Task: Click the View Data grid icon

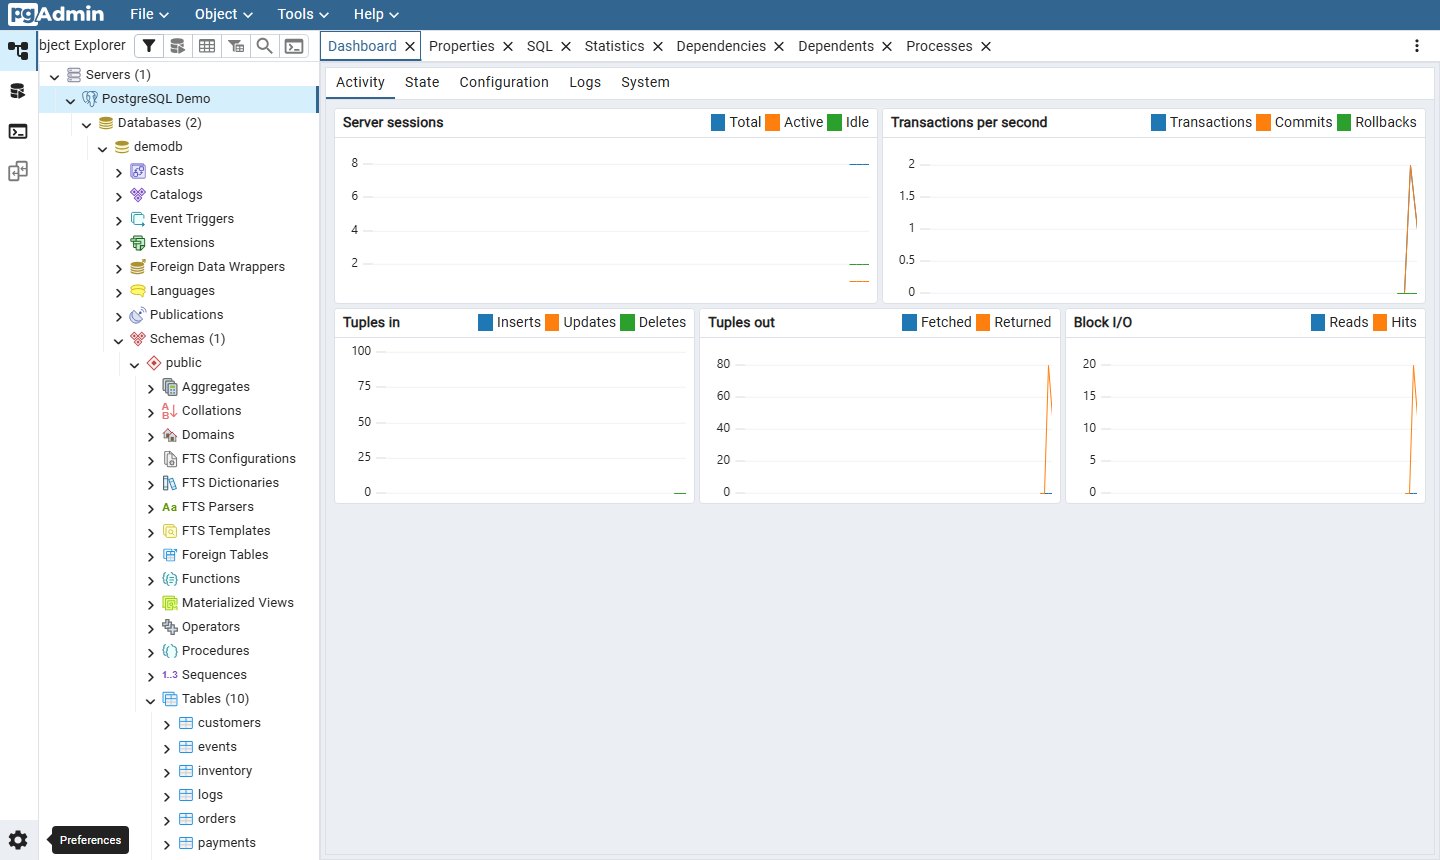Action: 206,46
